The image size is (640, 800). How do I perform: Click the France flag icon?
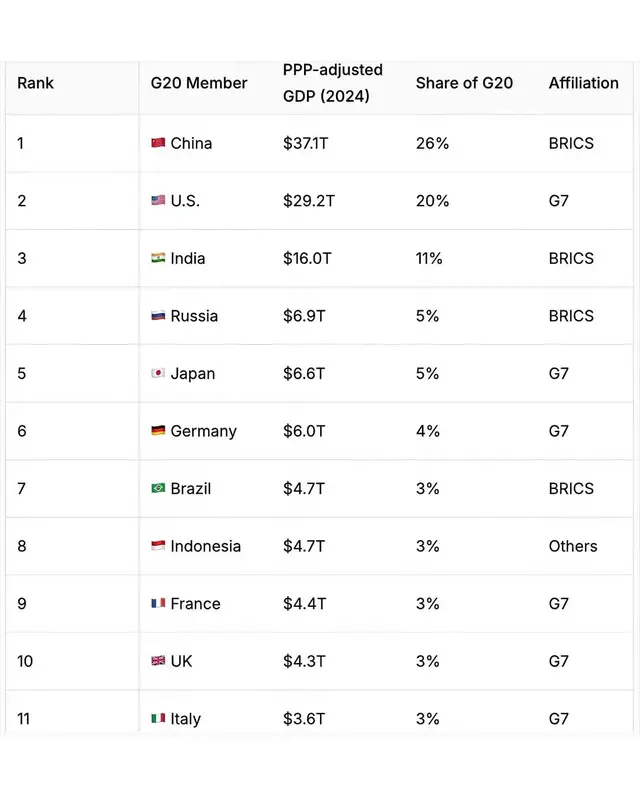[x=158, y=603]
